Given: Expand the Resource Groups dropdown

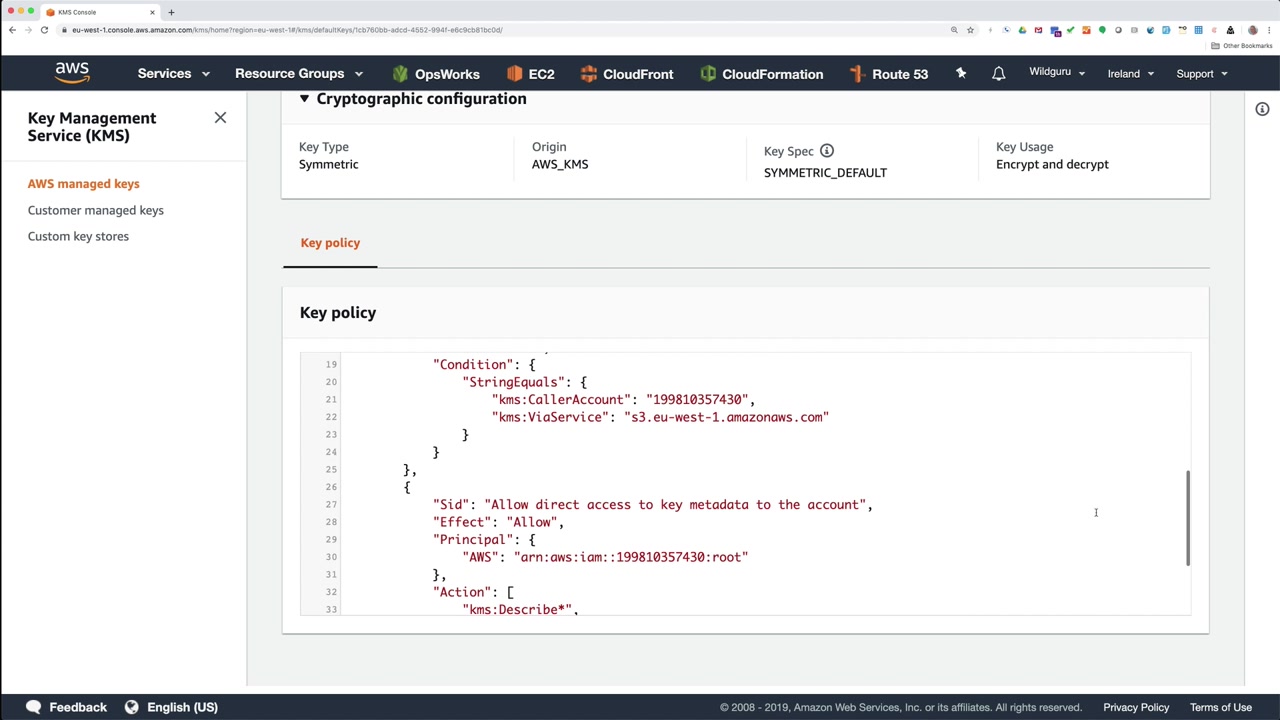Looking at the screenshot, I should click(x=298, y=74).
